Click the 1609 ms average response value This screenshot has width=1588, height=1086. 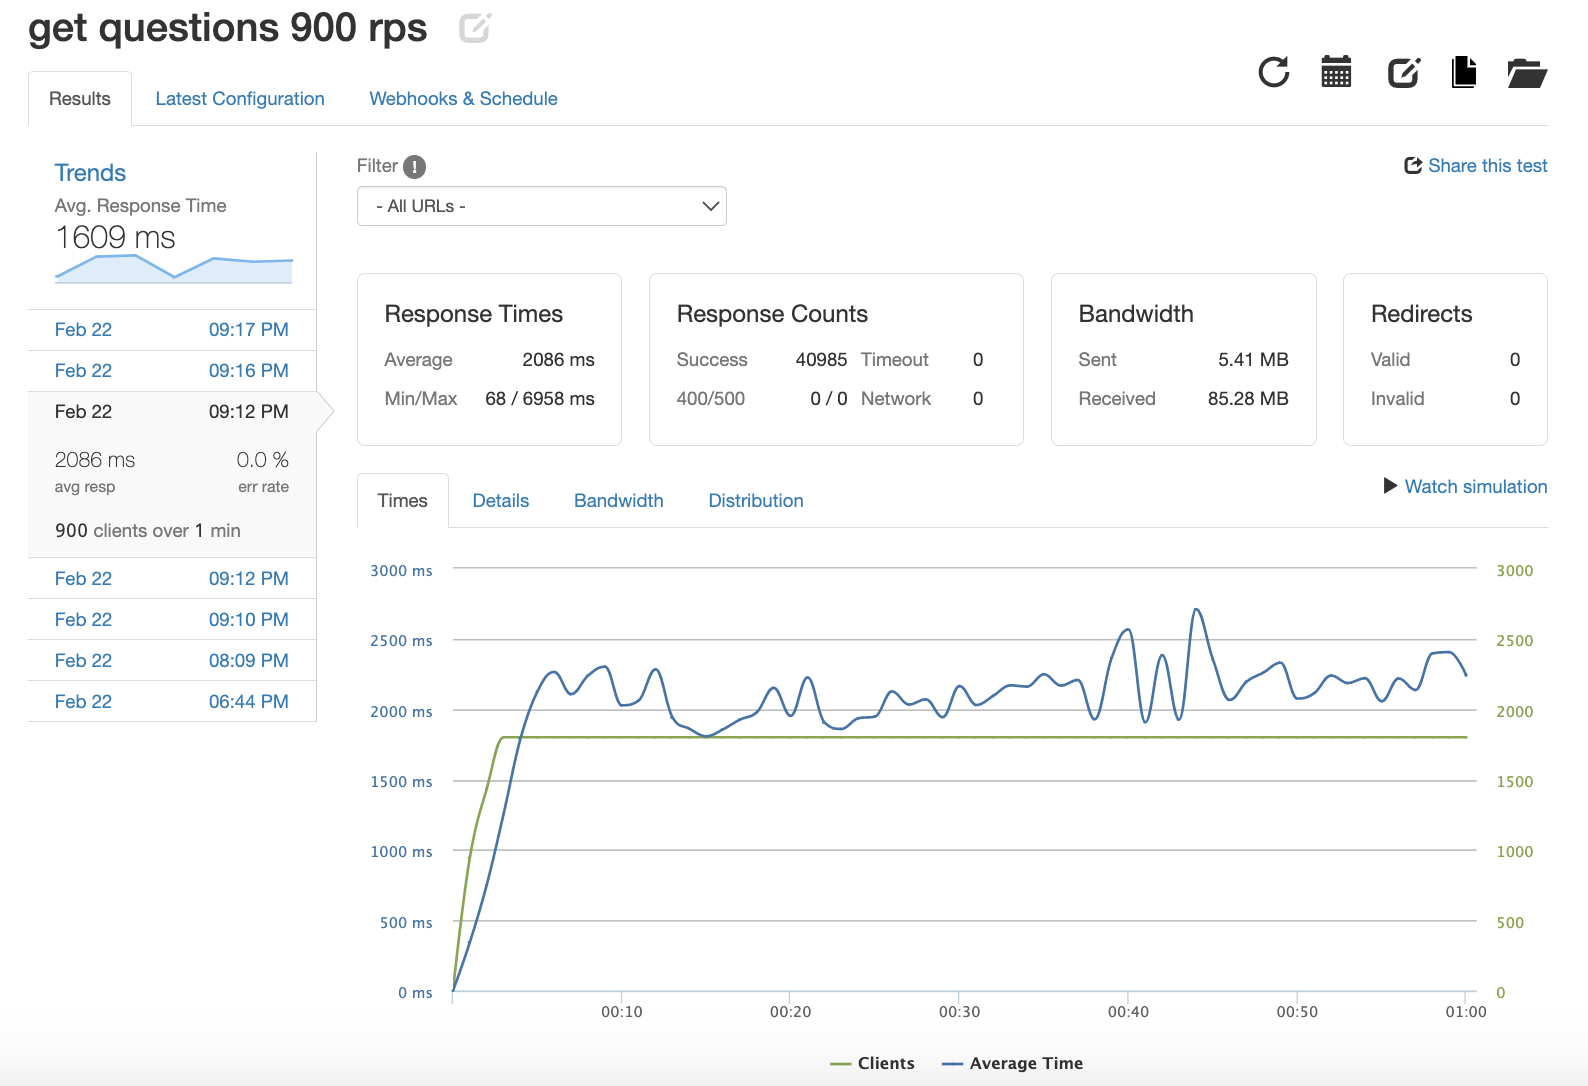coord(115,238)
